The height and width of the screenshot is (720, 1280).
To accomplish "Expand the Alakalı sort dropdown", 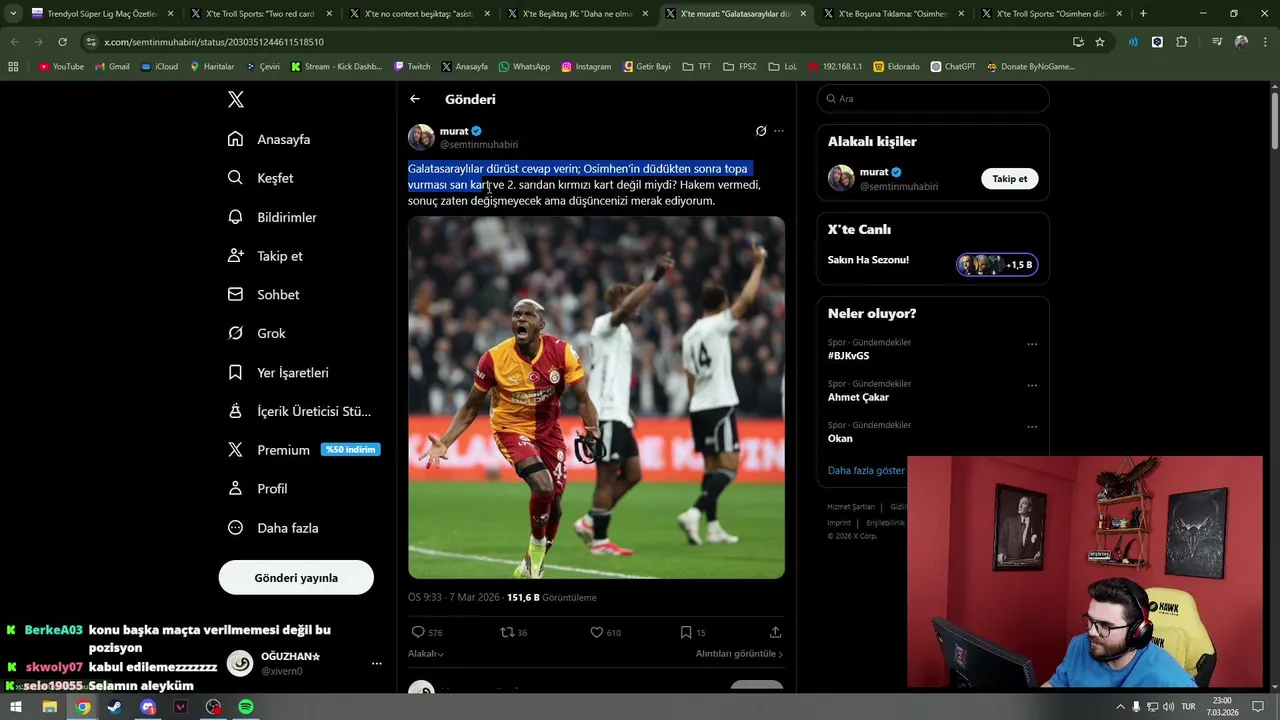I will [426, 654].
